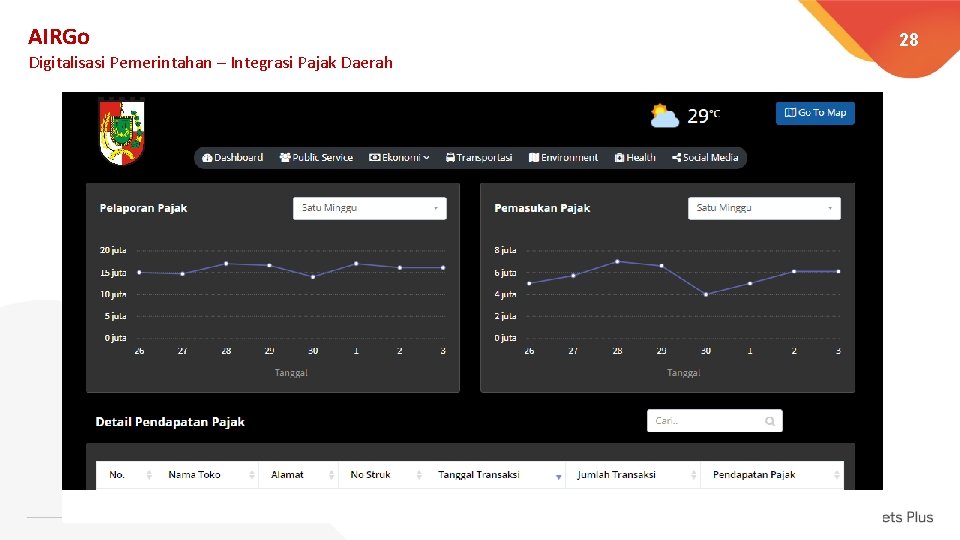Expand the Ekonomi dropdown menu

[399, 157]
